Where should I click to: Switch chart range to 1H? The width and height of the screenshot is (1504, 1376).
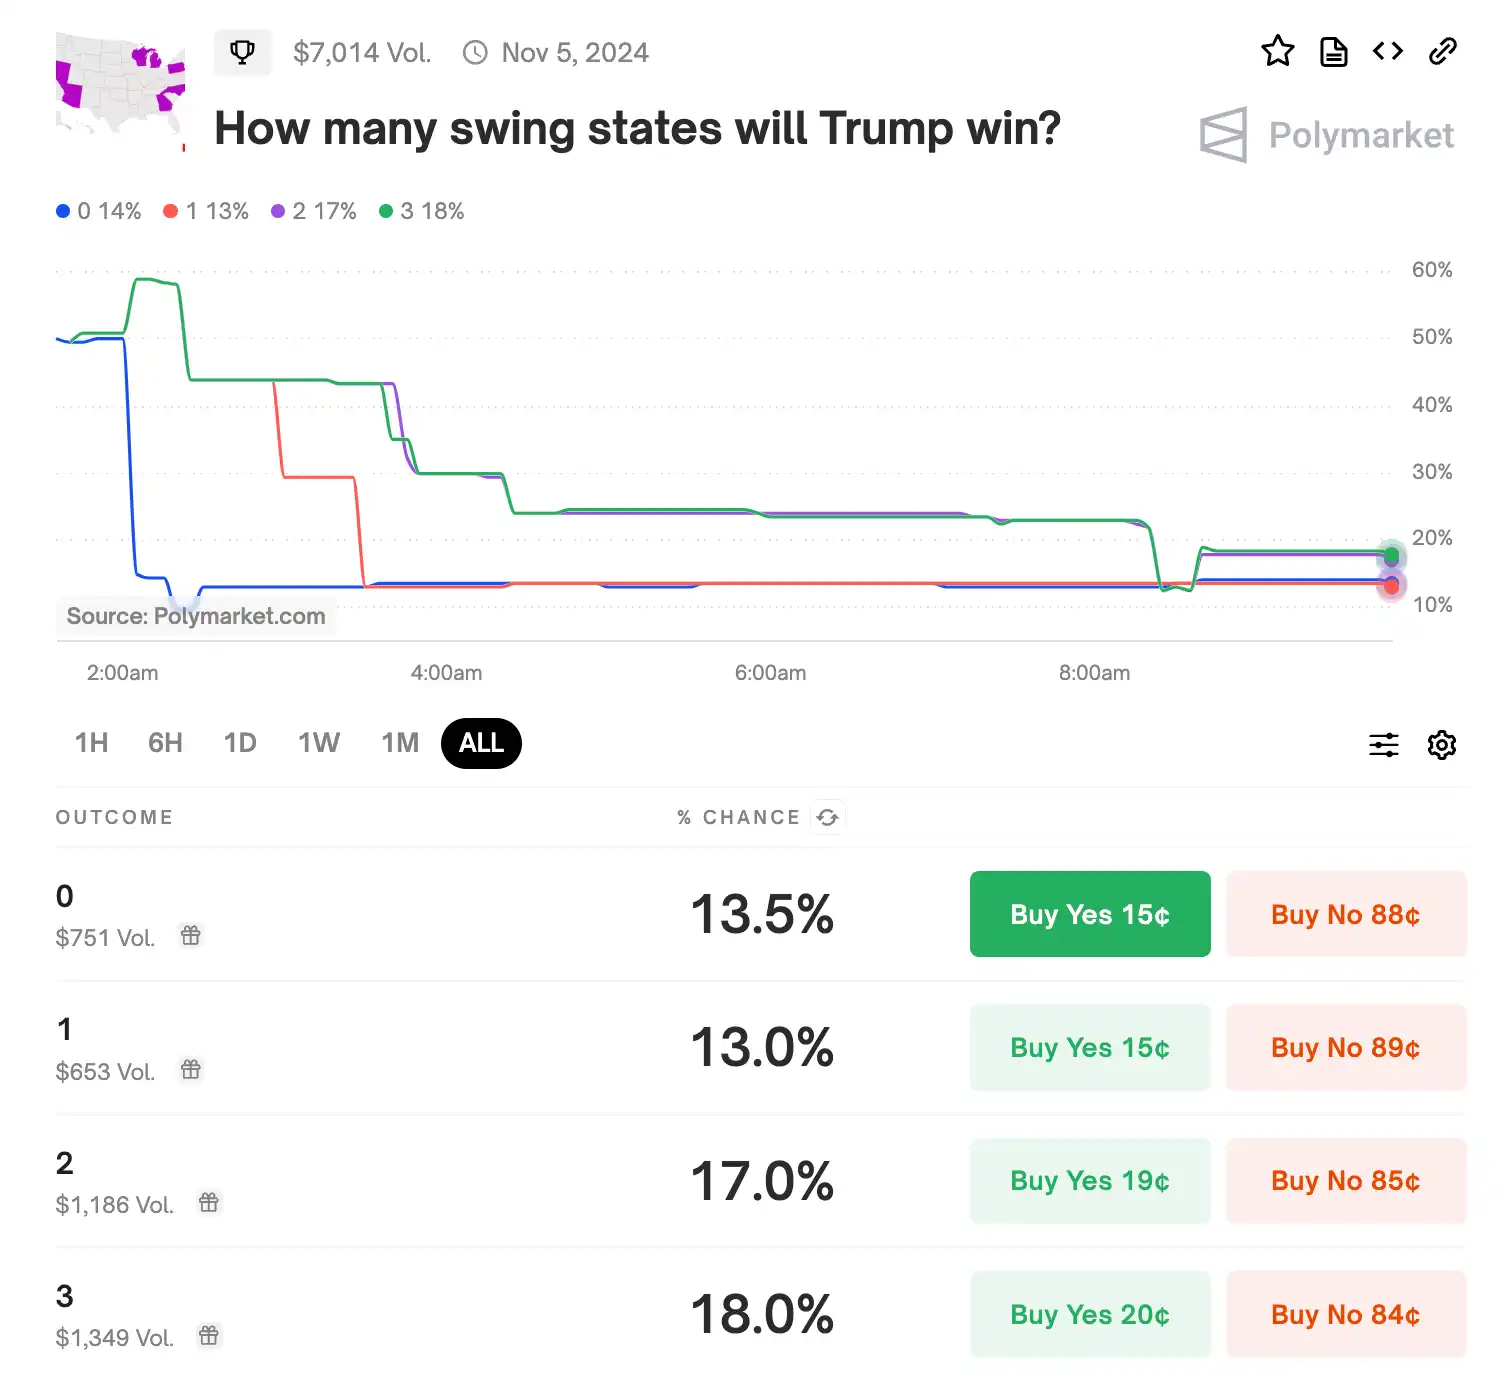(x=91, y=743)
